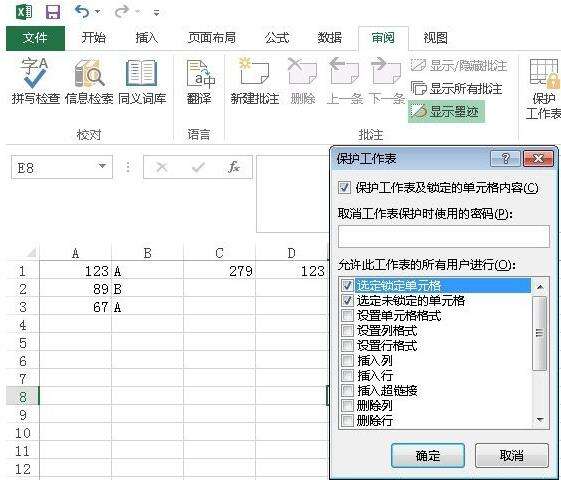Enable 设置列格式 checkbox
Viewport: 561px width, 480px height.
click(x=347, y=330)
